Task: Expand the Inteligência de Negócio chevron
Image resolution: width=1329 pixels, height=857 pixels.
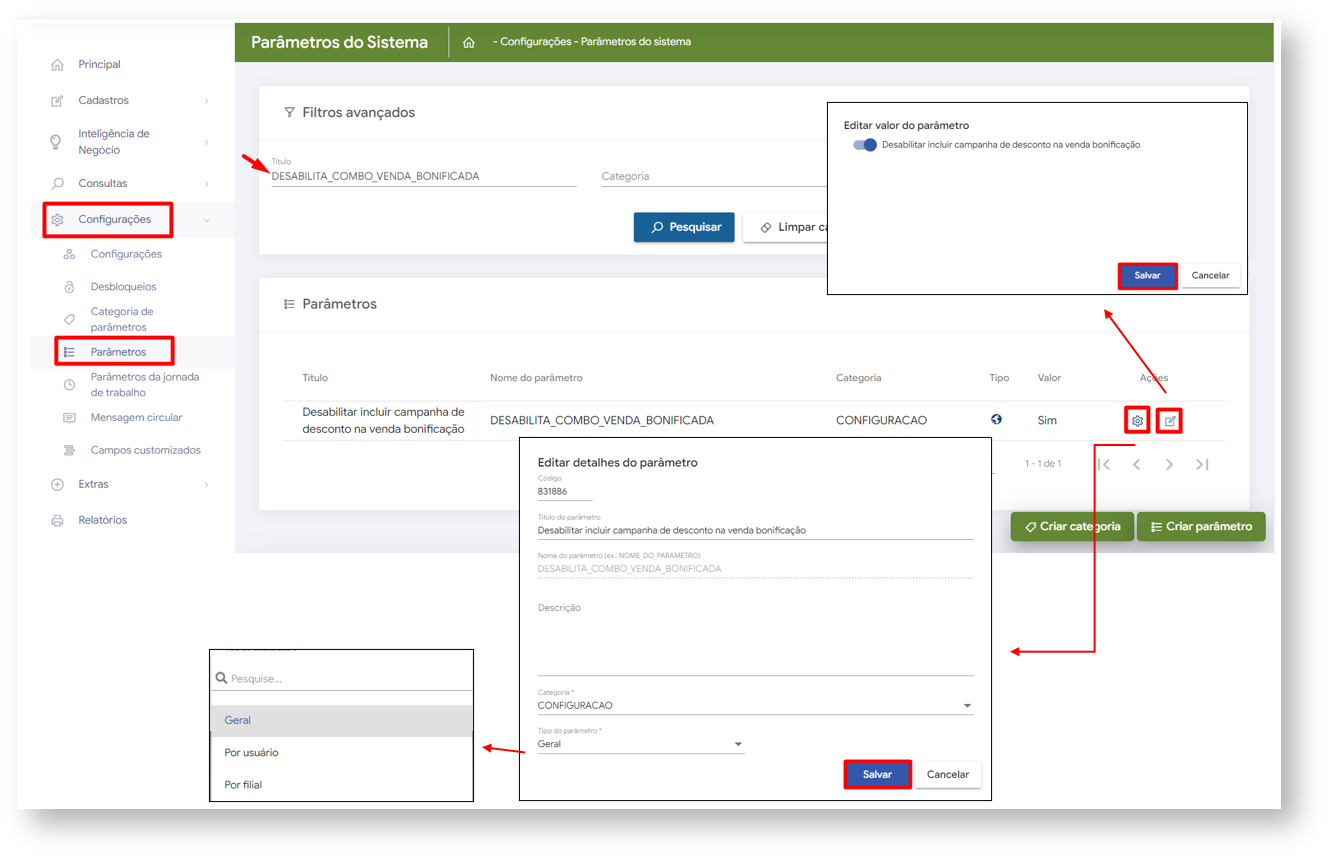Action: coord(206,142)
